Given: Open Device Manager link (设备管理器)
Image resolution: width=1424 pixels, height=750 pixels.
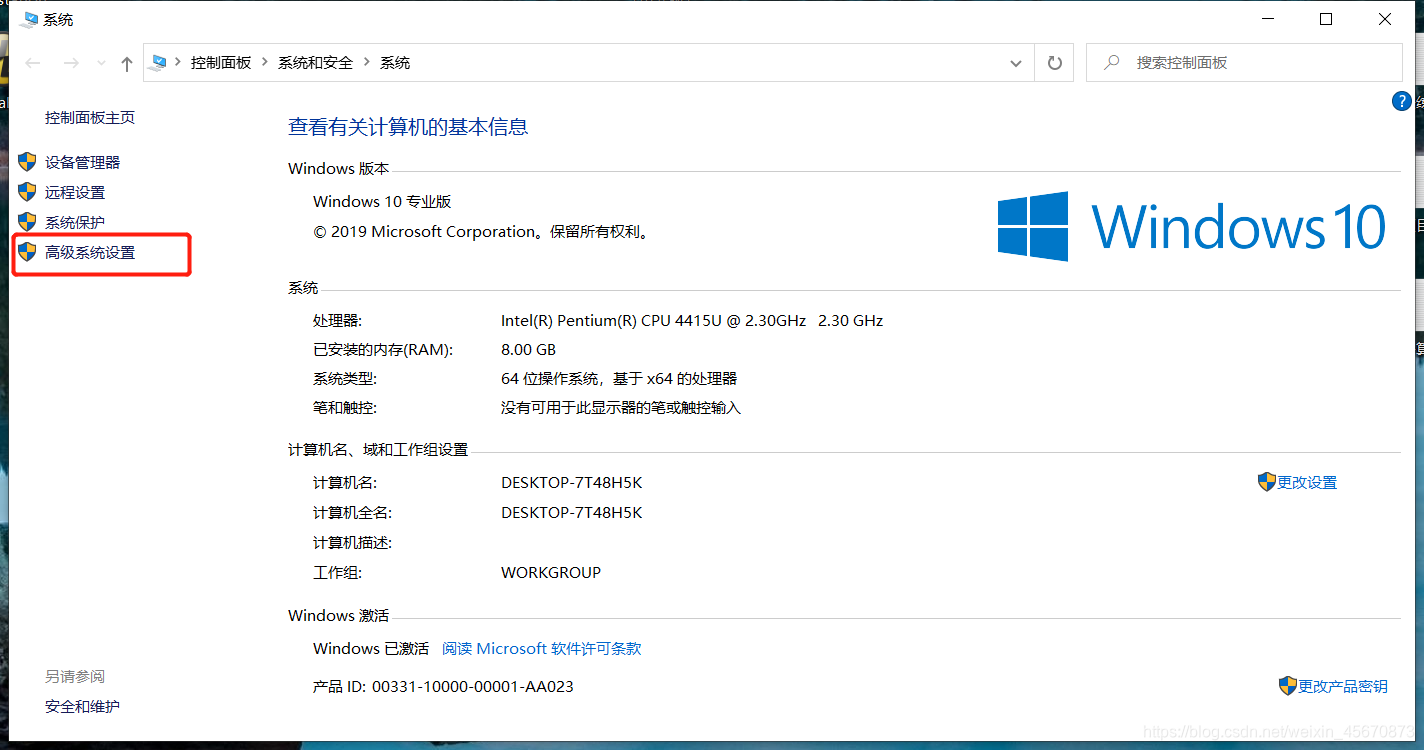Looking at the screenshot, I should coord(82,162).
